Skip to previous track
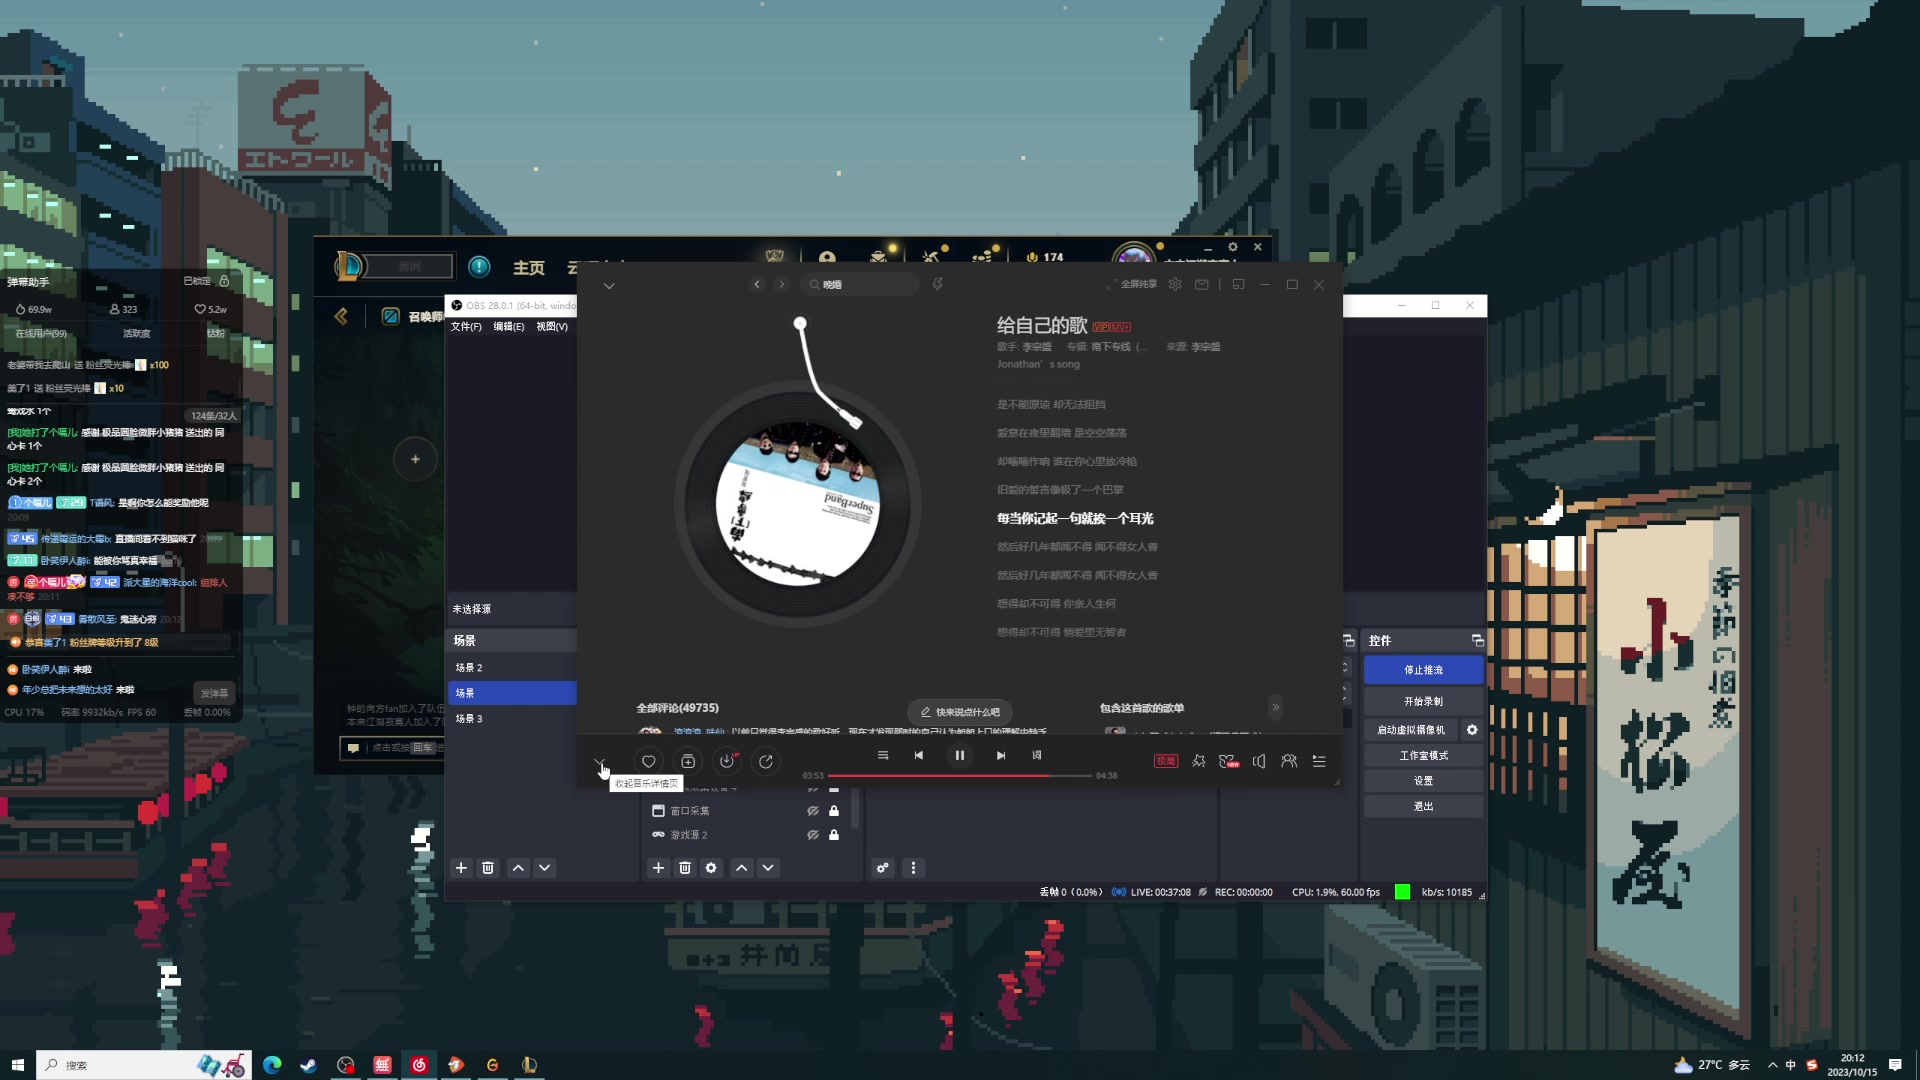Image resolution: width=1920 pixels, height=1080 pixels. (919, 755)
